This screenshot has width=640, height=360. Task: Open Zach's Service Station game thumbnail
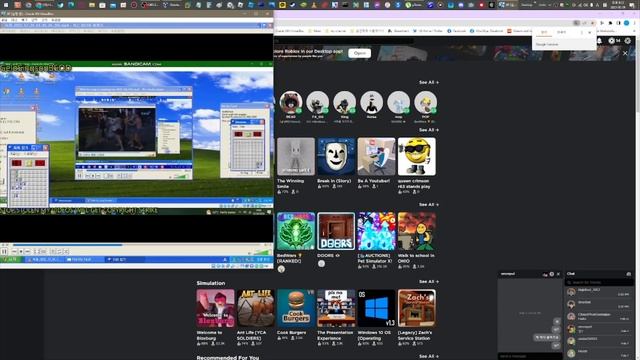(x=417, y=308)
